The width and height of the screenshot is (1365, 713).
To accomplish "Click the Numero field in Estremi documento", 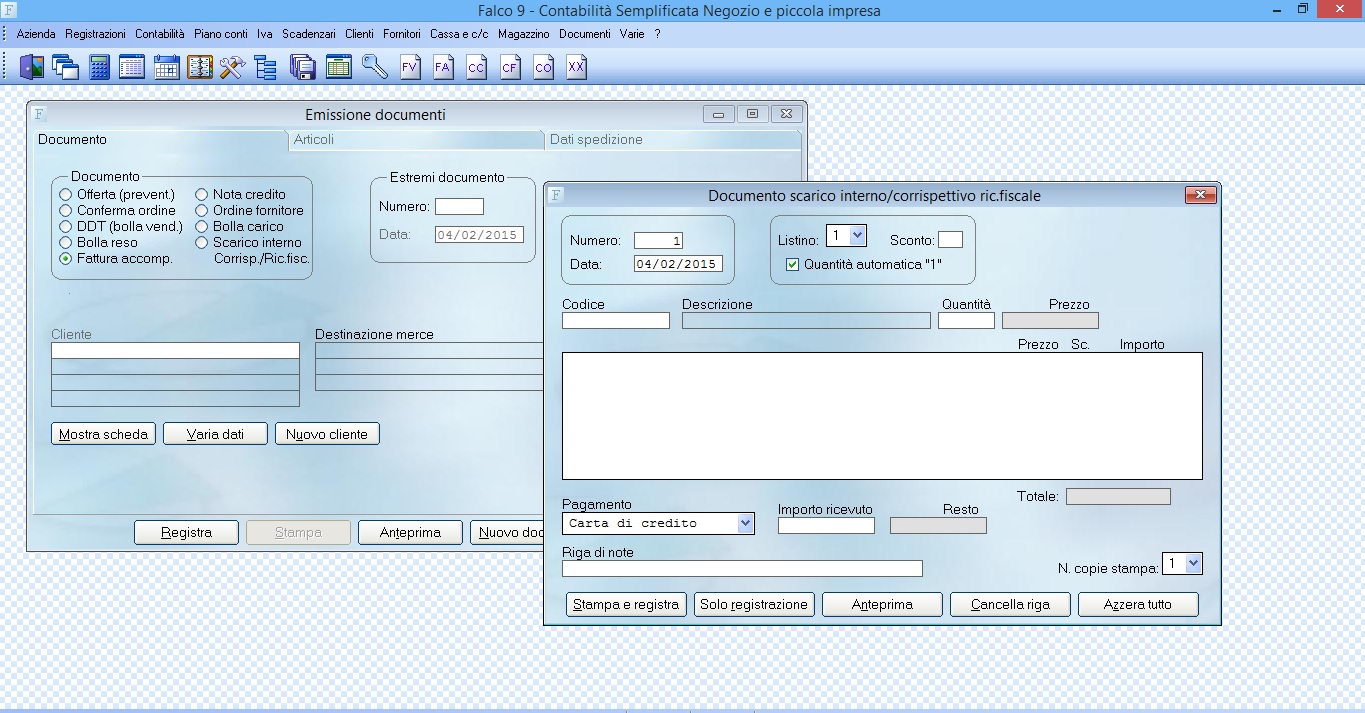I will coord(459,207).
